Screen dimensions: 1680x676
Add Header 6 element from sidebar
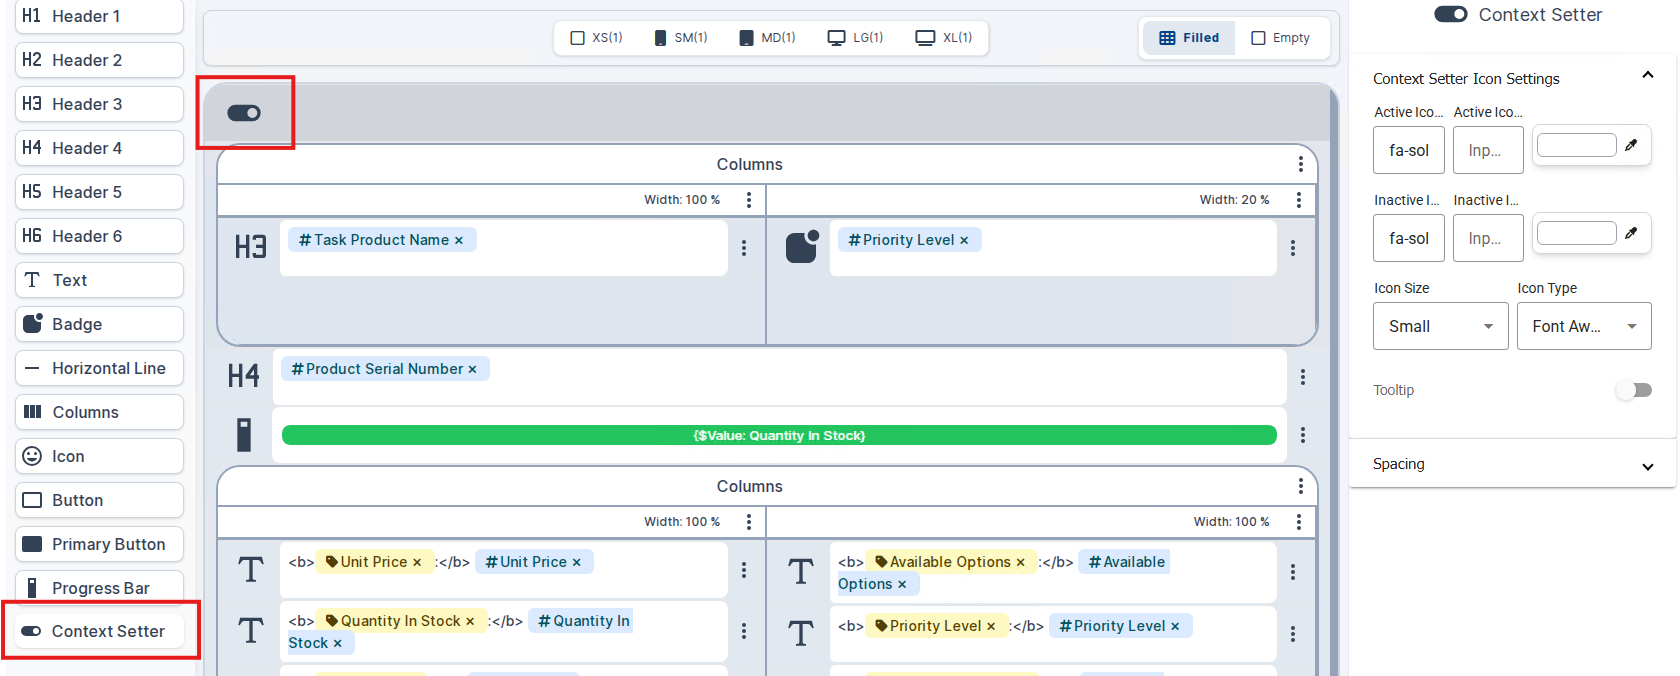99,236
